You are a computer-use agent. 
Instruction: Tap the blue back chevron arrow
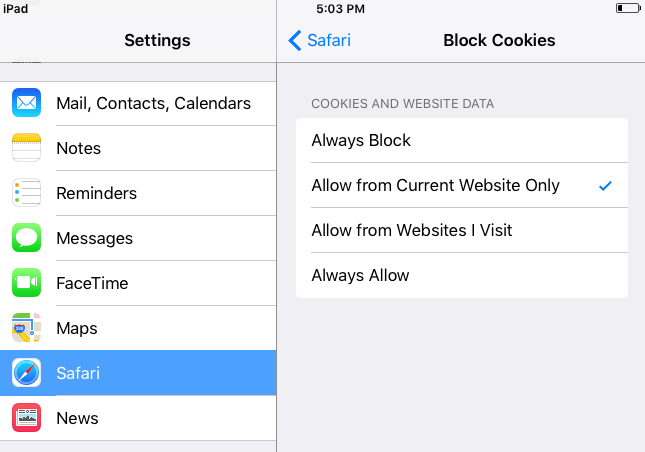[295, 40]
